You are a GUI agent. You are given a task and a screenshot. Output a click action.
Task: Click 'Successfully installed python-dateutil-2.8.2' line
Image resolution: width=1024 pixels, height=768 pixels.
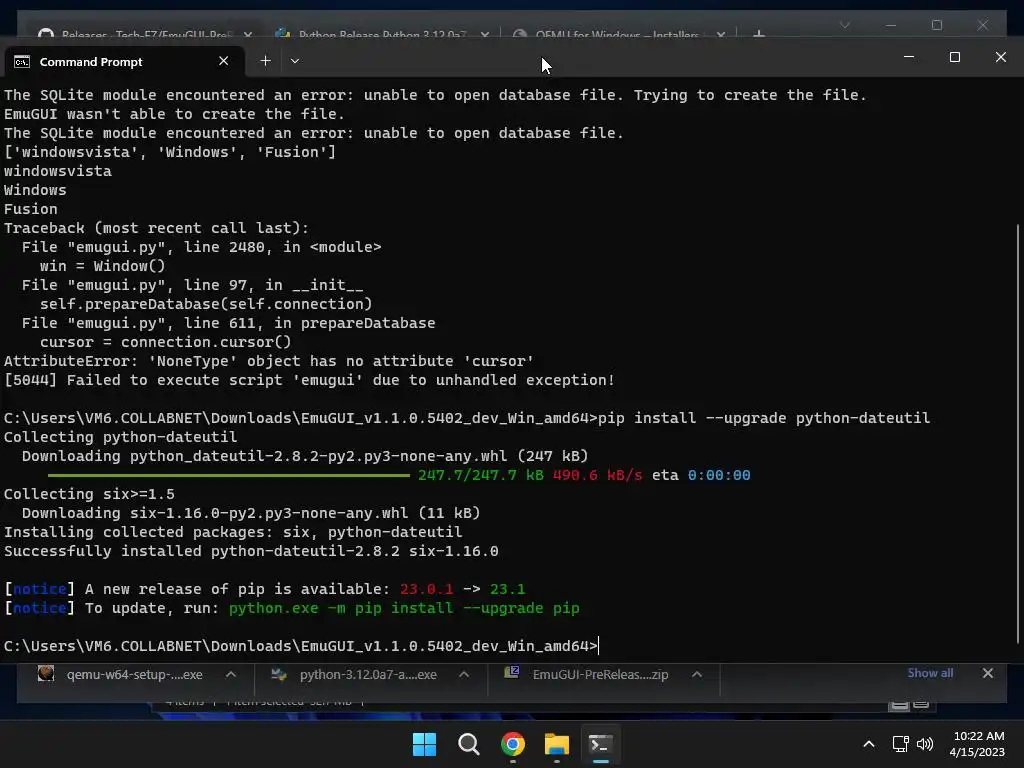point(251,551)
